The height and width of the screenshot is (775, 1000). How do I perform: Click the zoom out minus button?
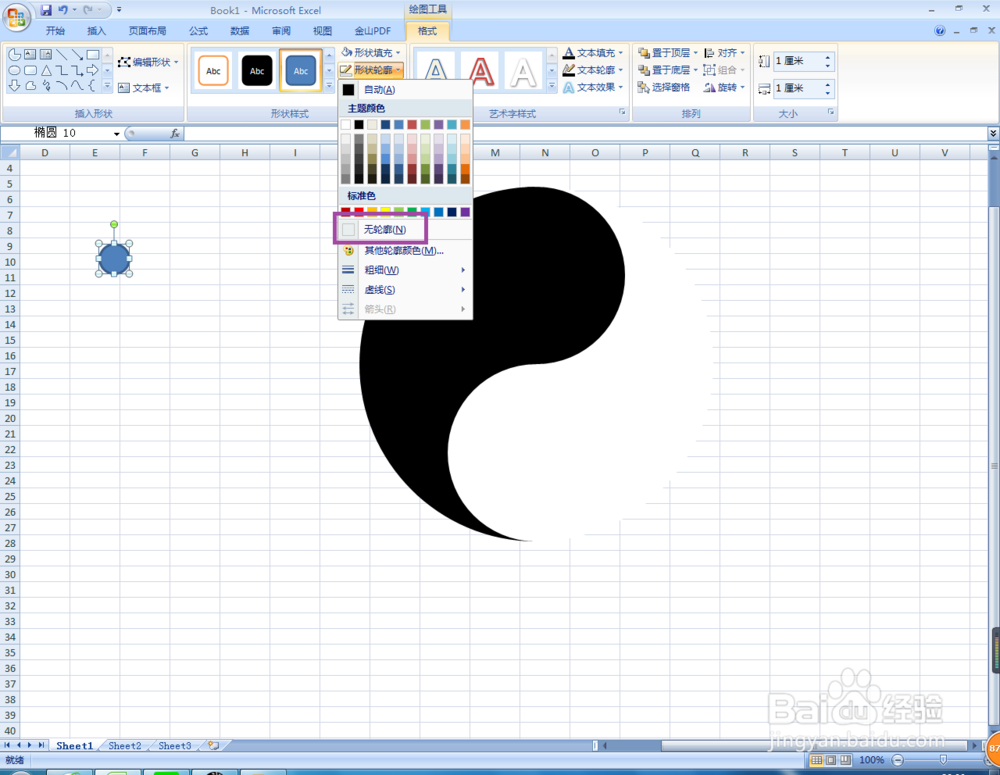[897, 760]
